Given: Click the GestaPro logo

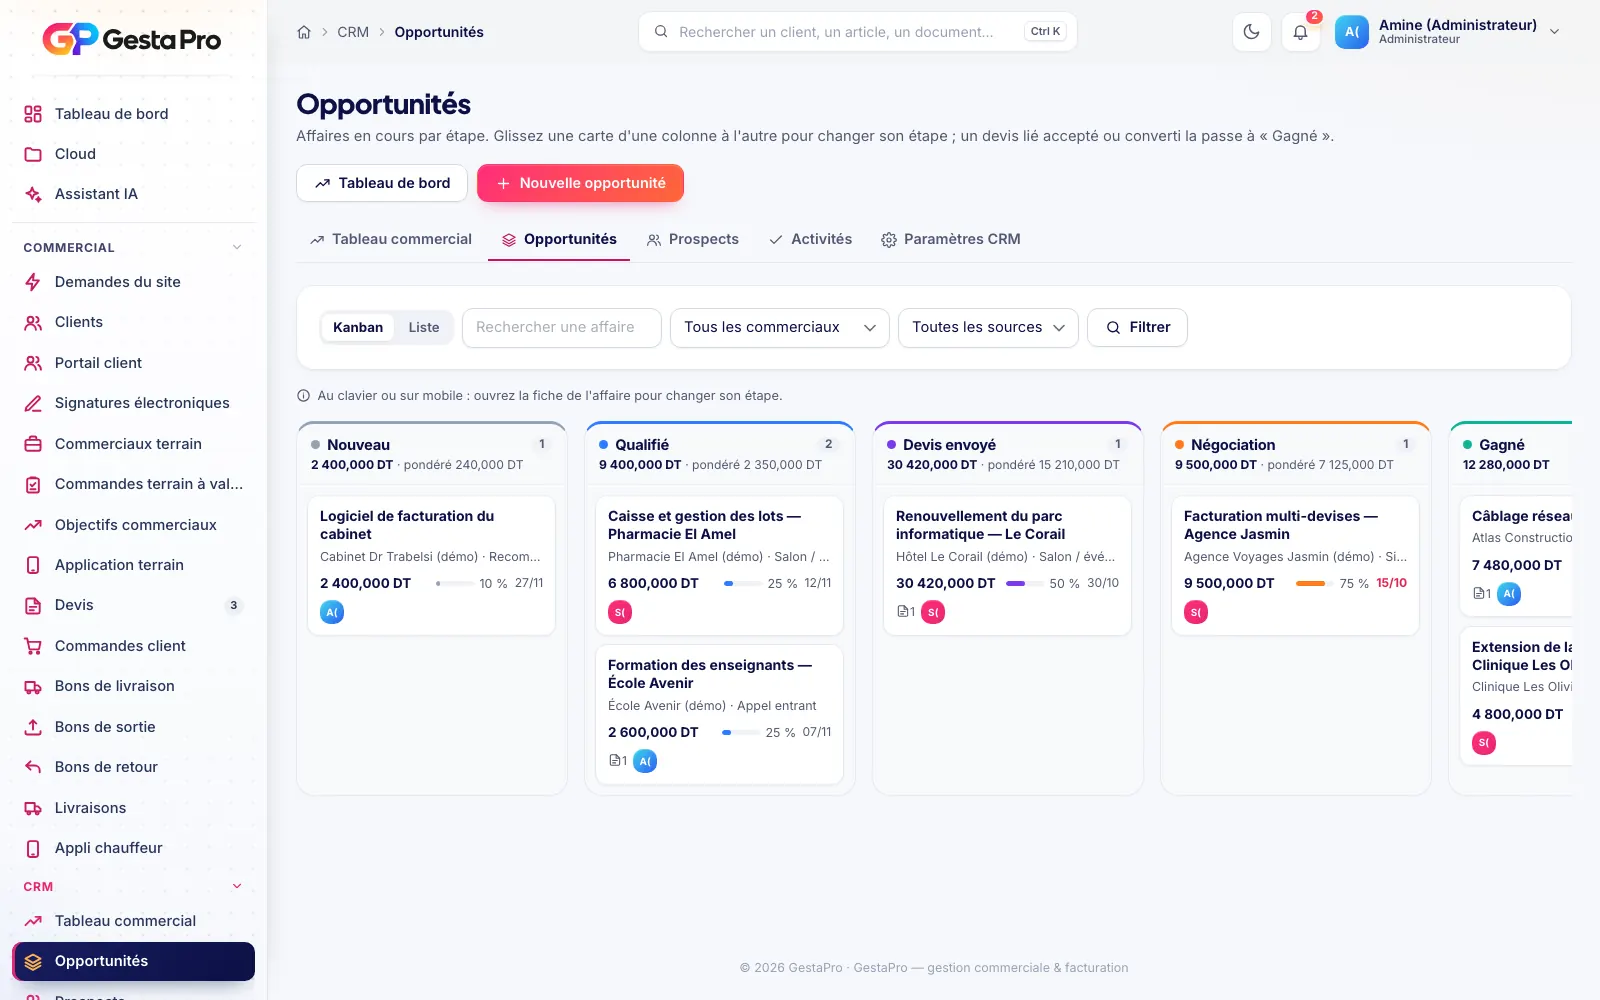Looking at the screenshot, I should click(x=131, y=40).
